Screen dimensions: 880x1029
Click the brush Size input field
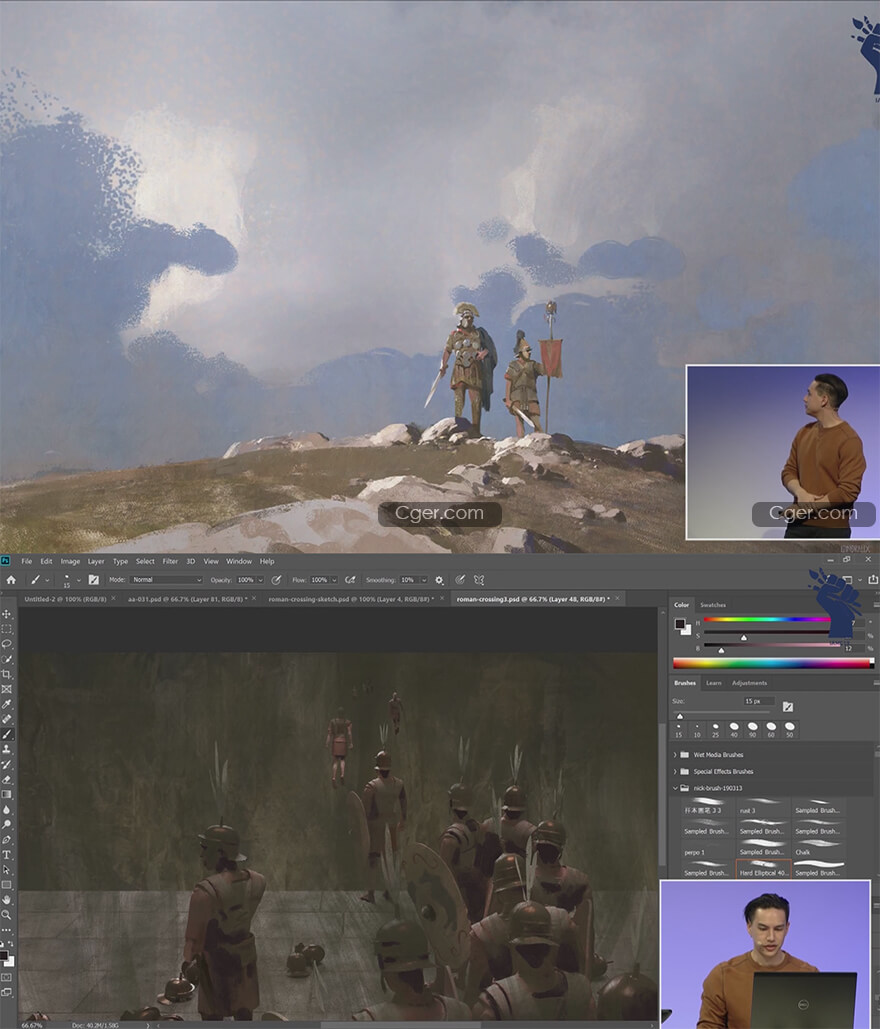758,702
